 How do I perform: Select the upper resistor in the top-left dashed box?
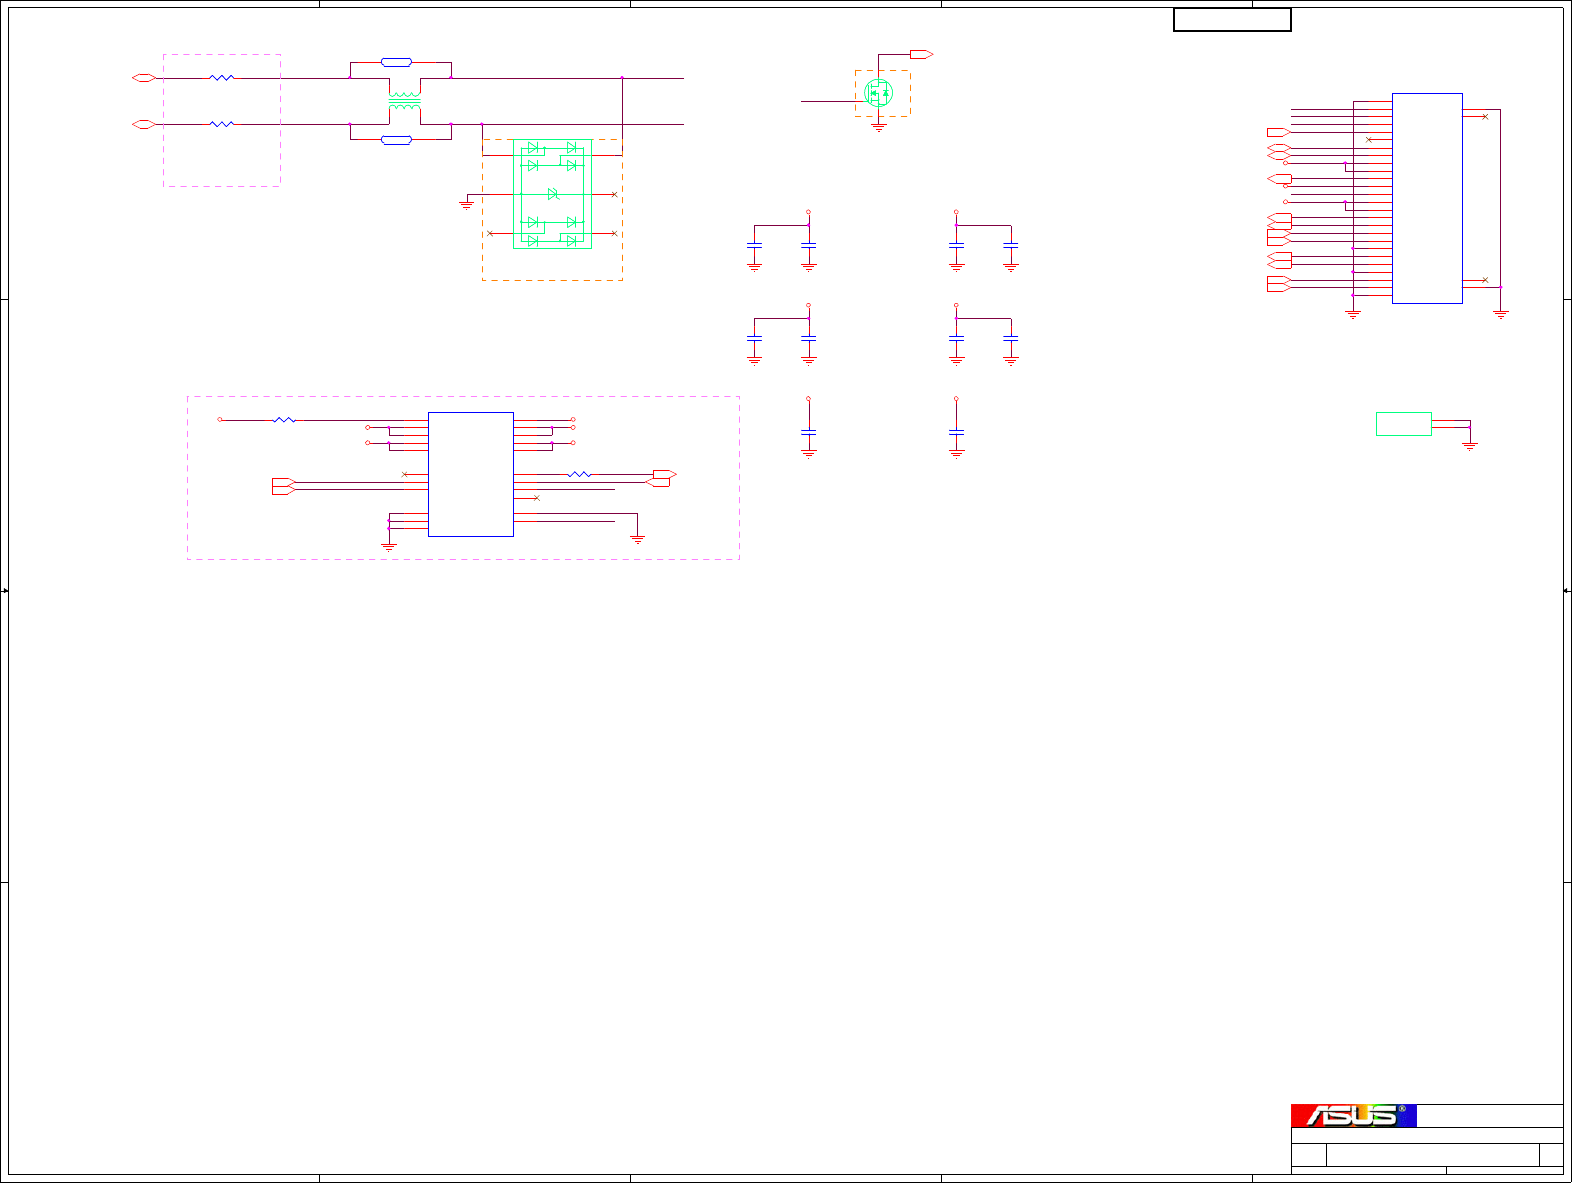(x=222, y=77)
